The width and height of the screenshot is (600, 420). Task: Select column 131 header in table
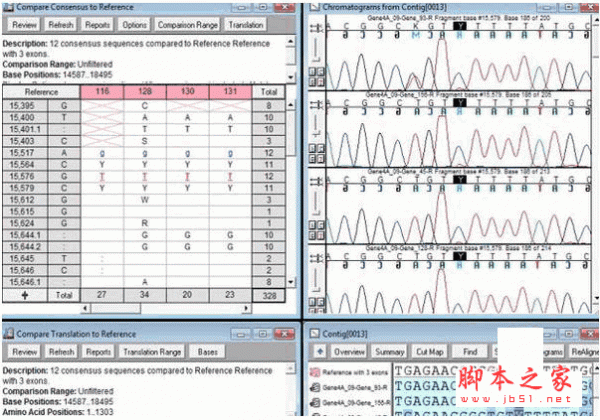tap(230, 91)
